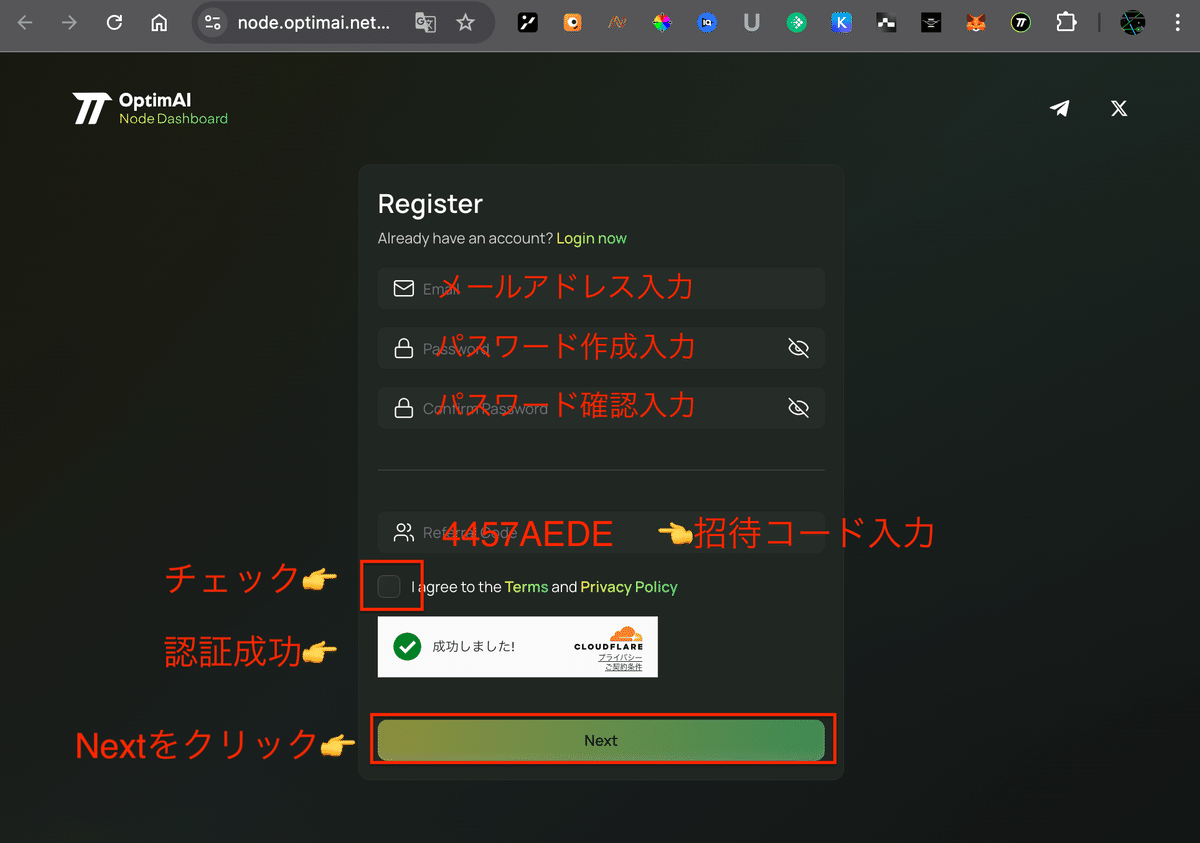Check the Terms and Privacy Policy agreement box

click(x=390, y=586)
